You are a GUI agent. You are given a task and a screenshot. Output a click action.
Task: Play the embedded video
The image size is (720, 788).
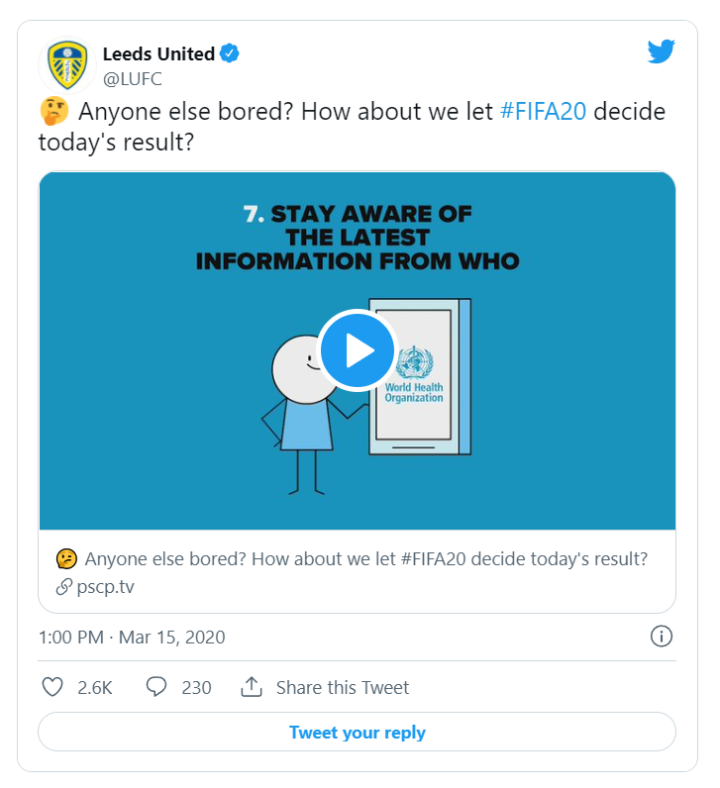[358, 350]
